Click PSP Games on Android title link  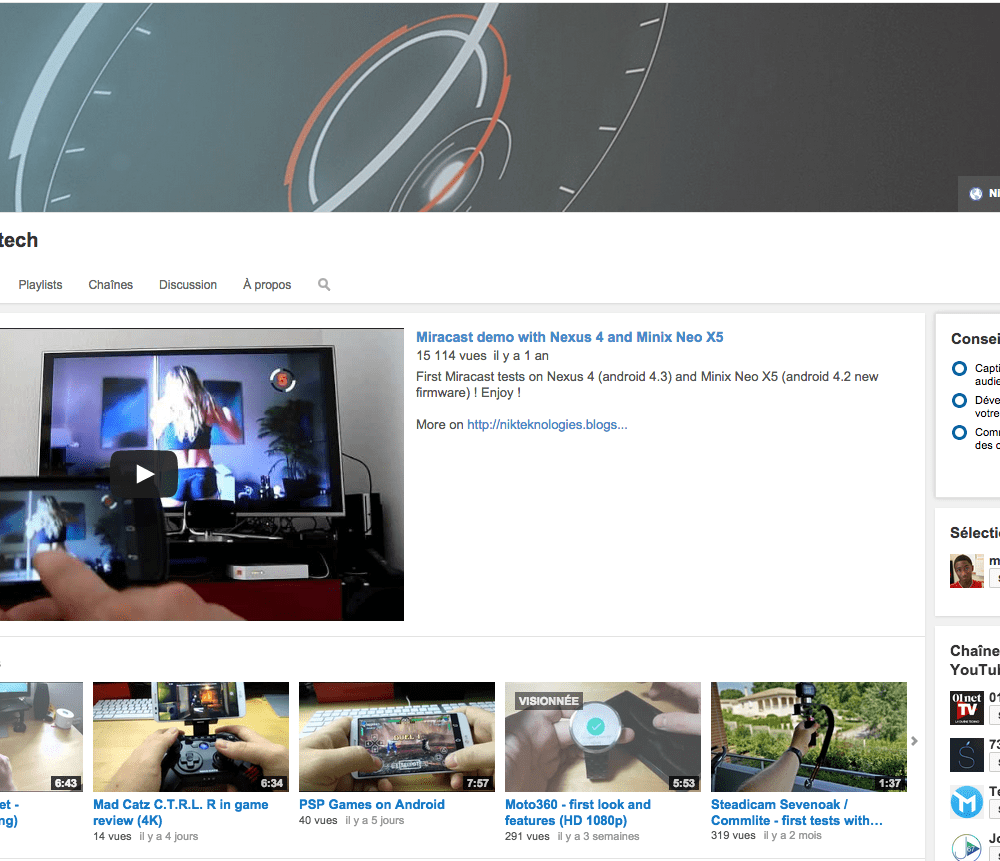pos(372,804)
